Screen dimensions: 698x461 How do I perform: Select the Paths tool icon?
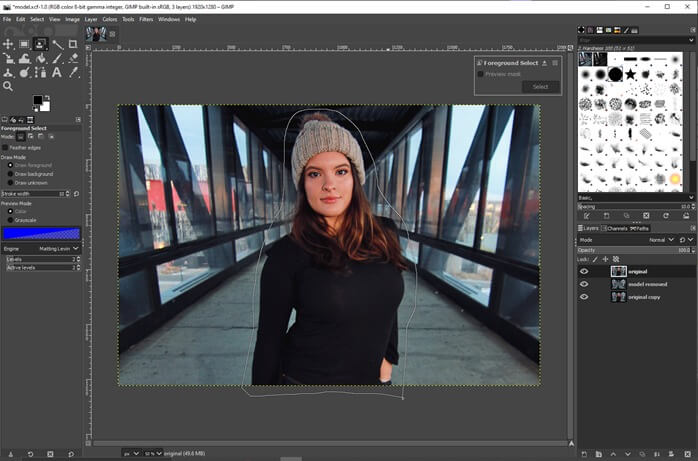[x=40, y=72]
